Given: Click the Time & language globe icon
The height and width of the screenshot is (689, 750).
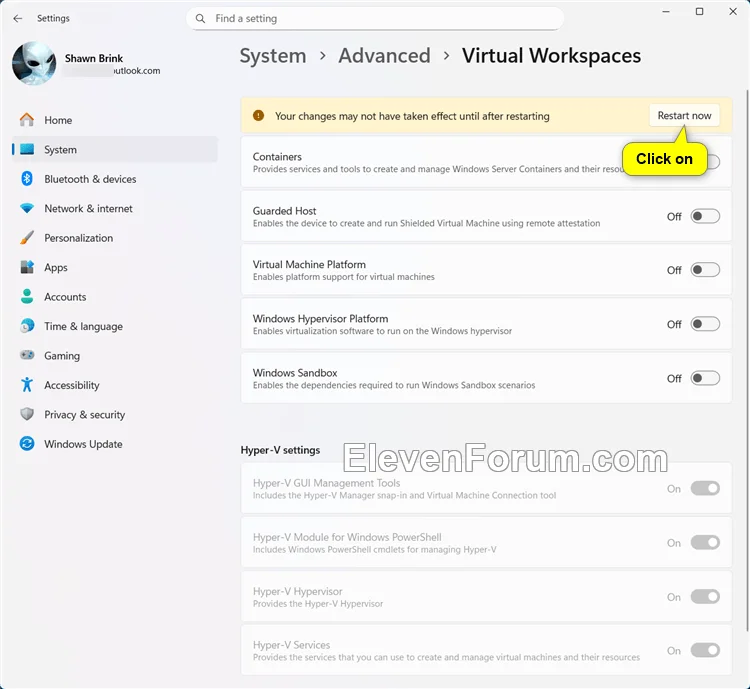Looking at the screenshot, I should pyautogui.click(x=27, y=326).
